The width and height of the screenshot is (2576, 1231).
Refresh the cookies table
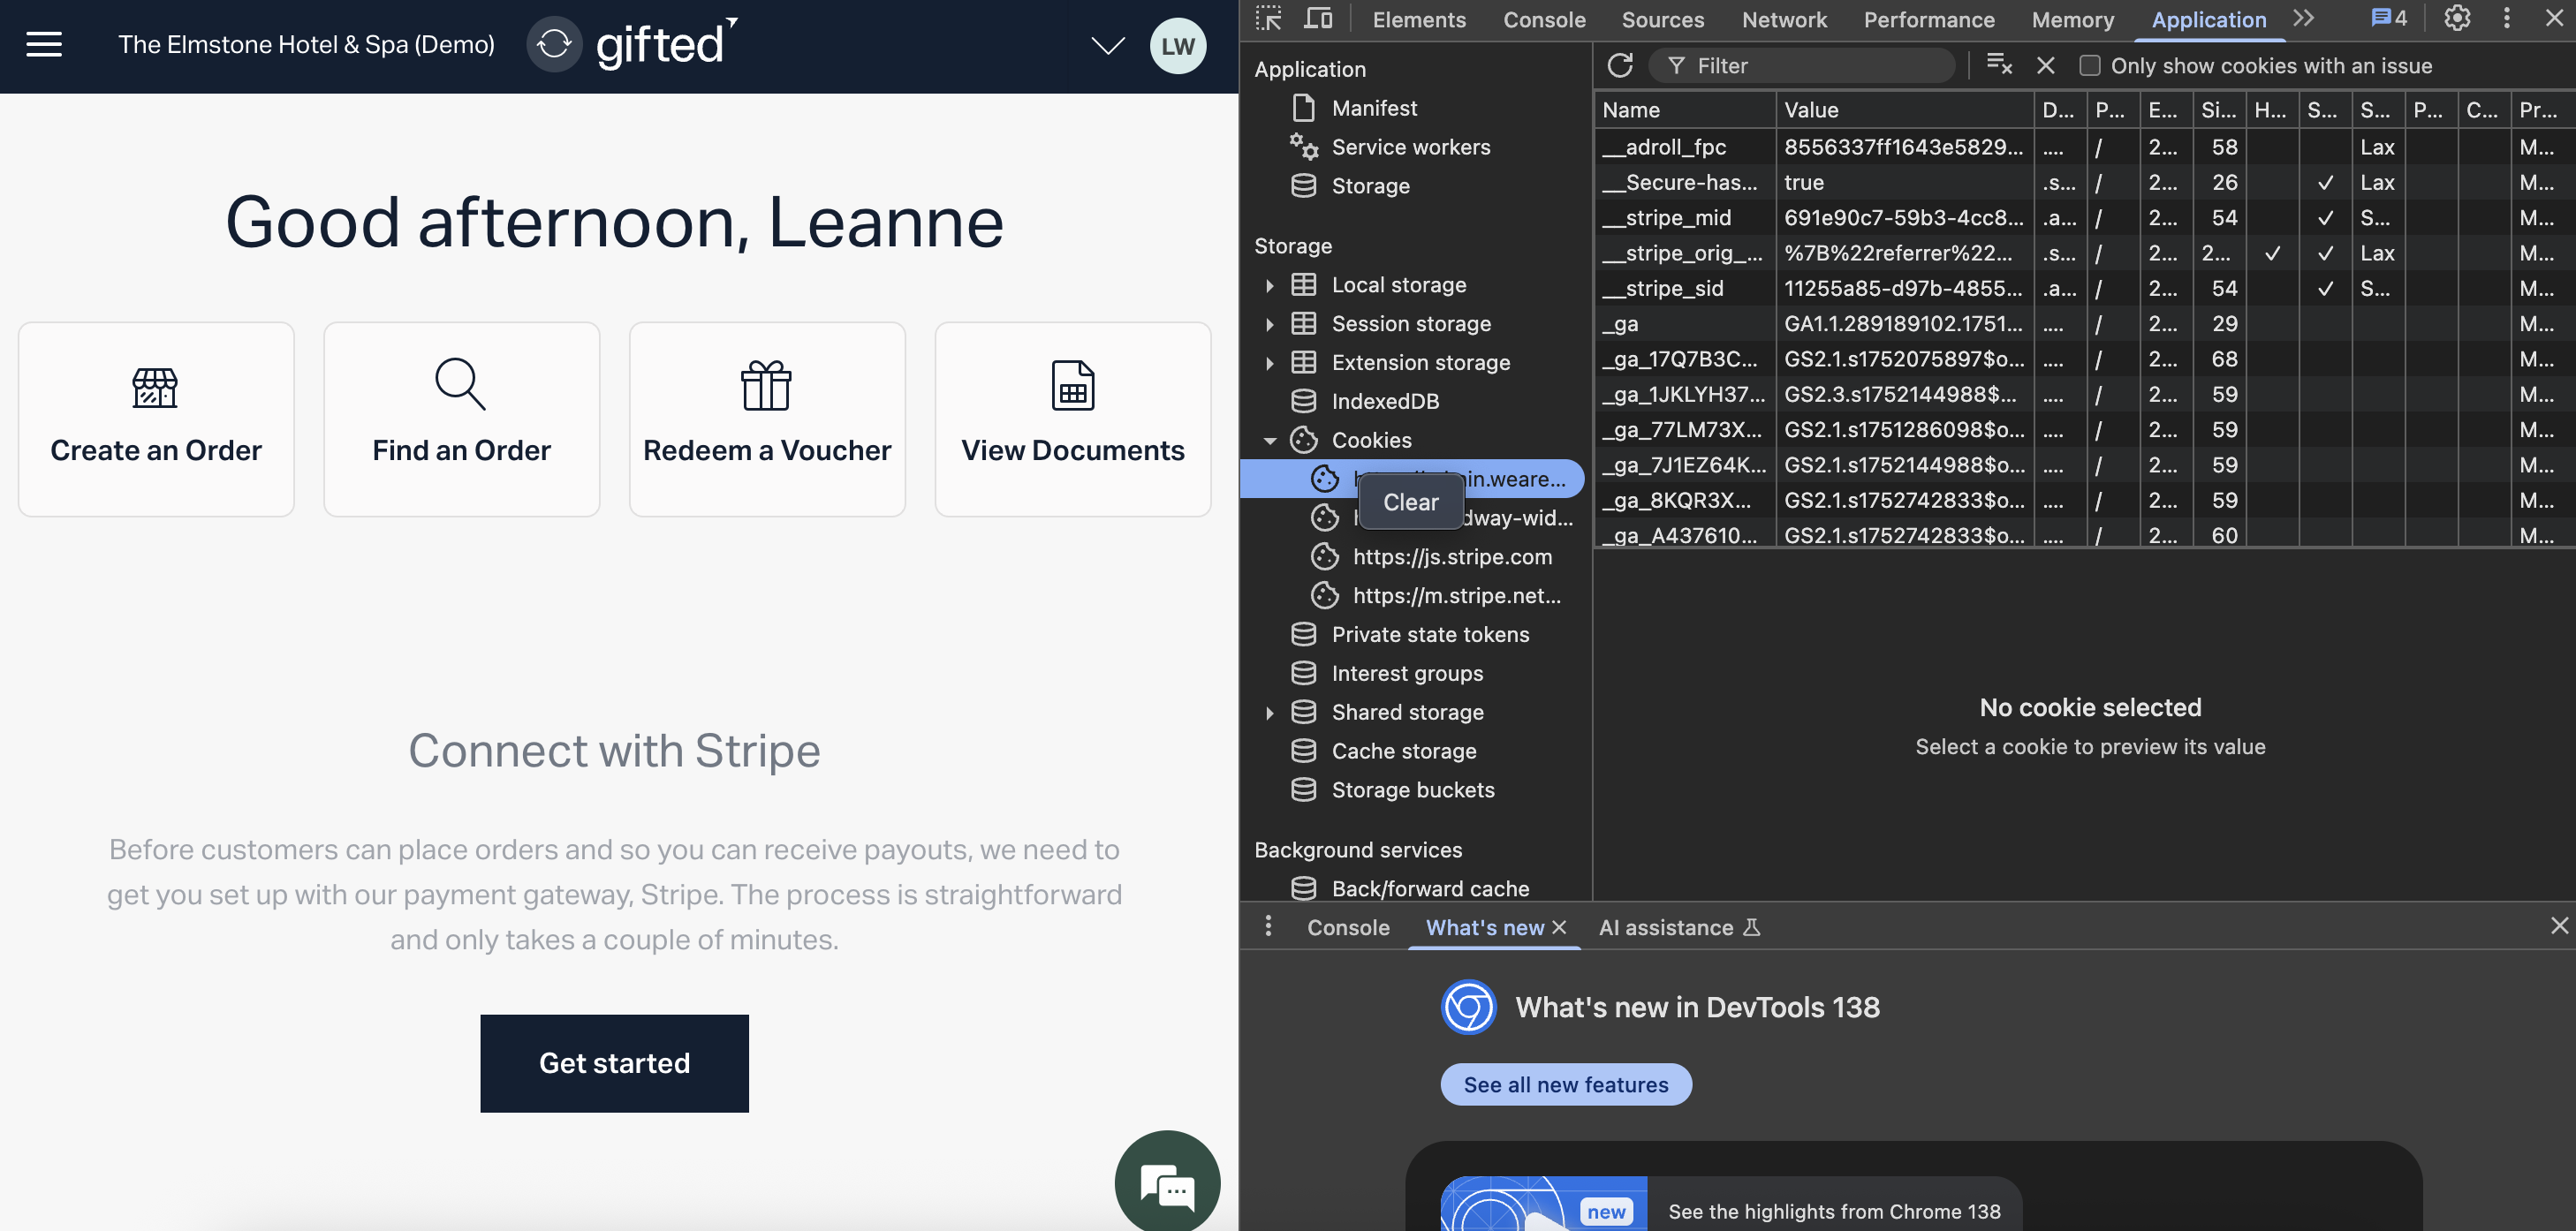1620,66
